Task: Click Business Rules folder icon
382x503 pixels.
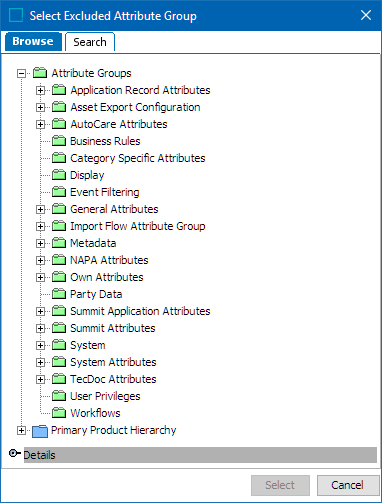Action: click(59, 141)
